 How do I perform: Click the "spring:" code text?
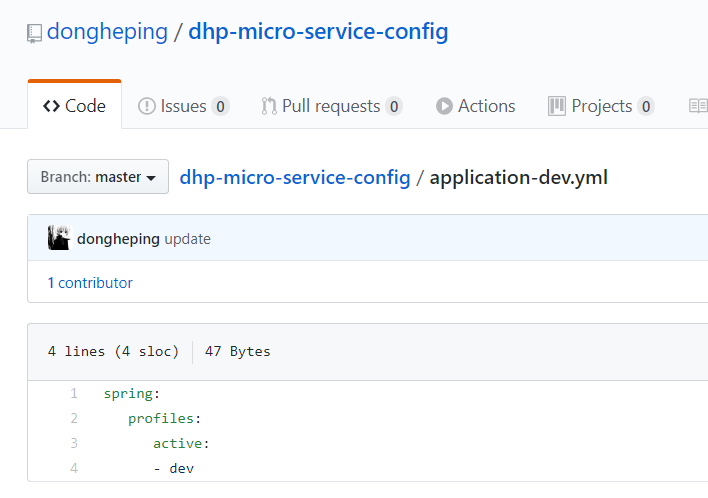click(132, 394)
